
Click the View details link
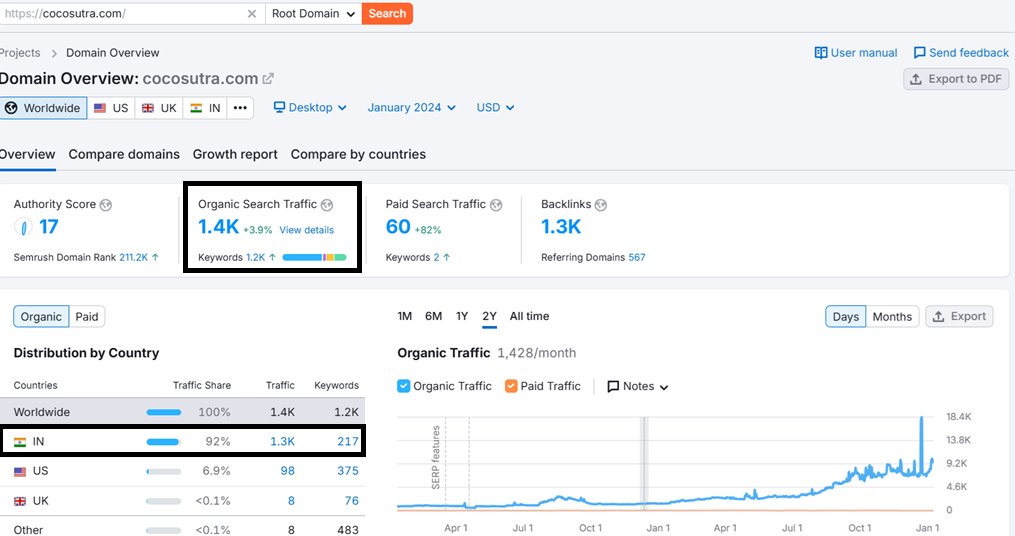tap(307, 230)
